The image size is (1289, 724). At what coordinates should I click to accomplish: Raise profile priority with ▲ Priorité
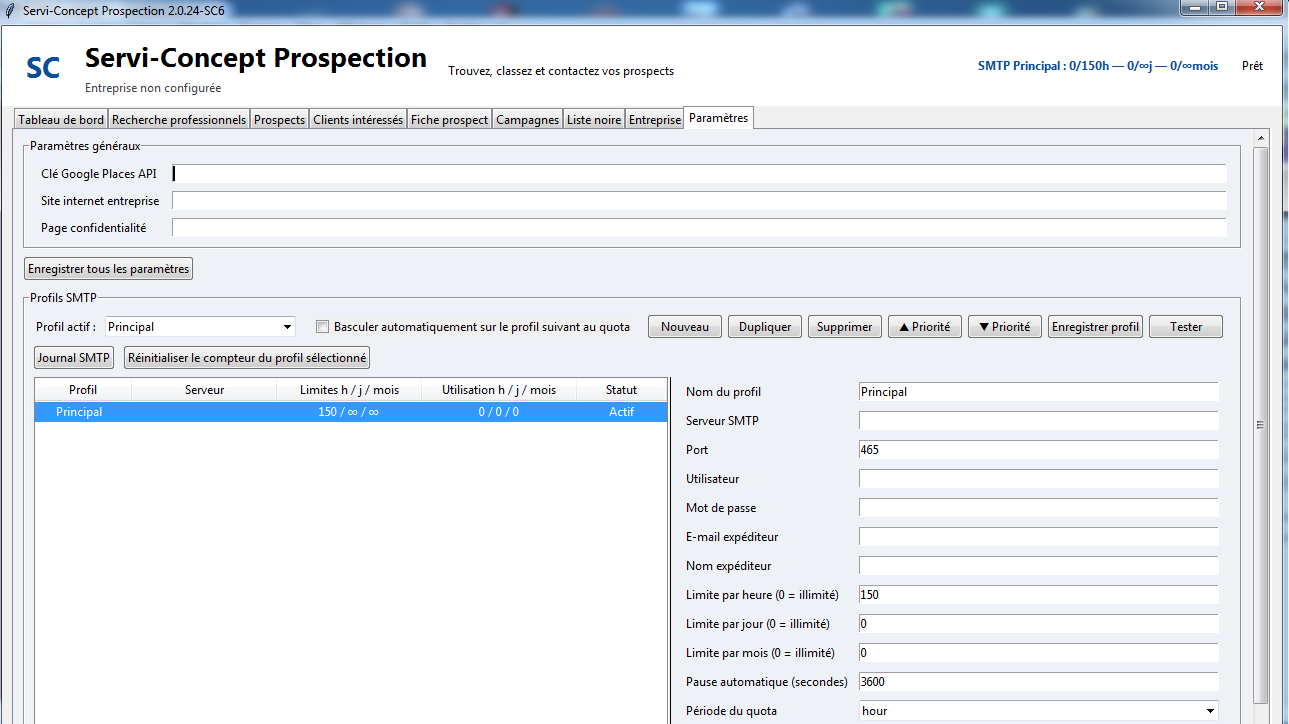(925, 327)
